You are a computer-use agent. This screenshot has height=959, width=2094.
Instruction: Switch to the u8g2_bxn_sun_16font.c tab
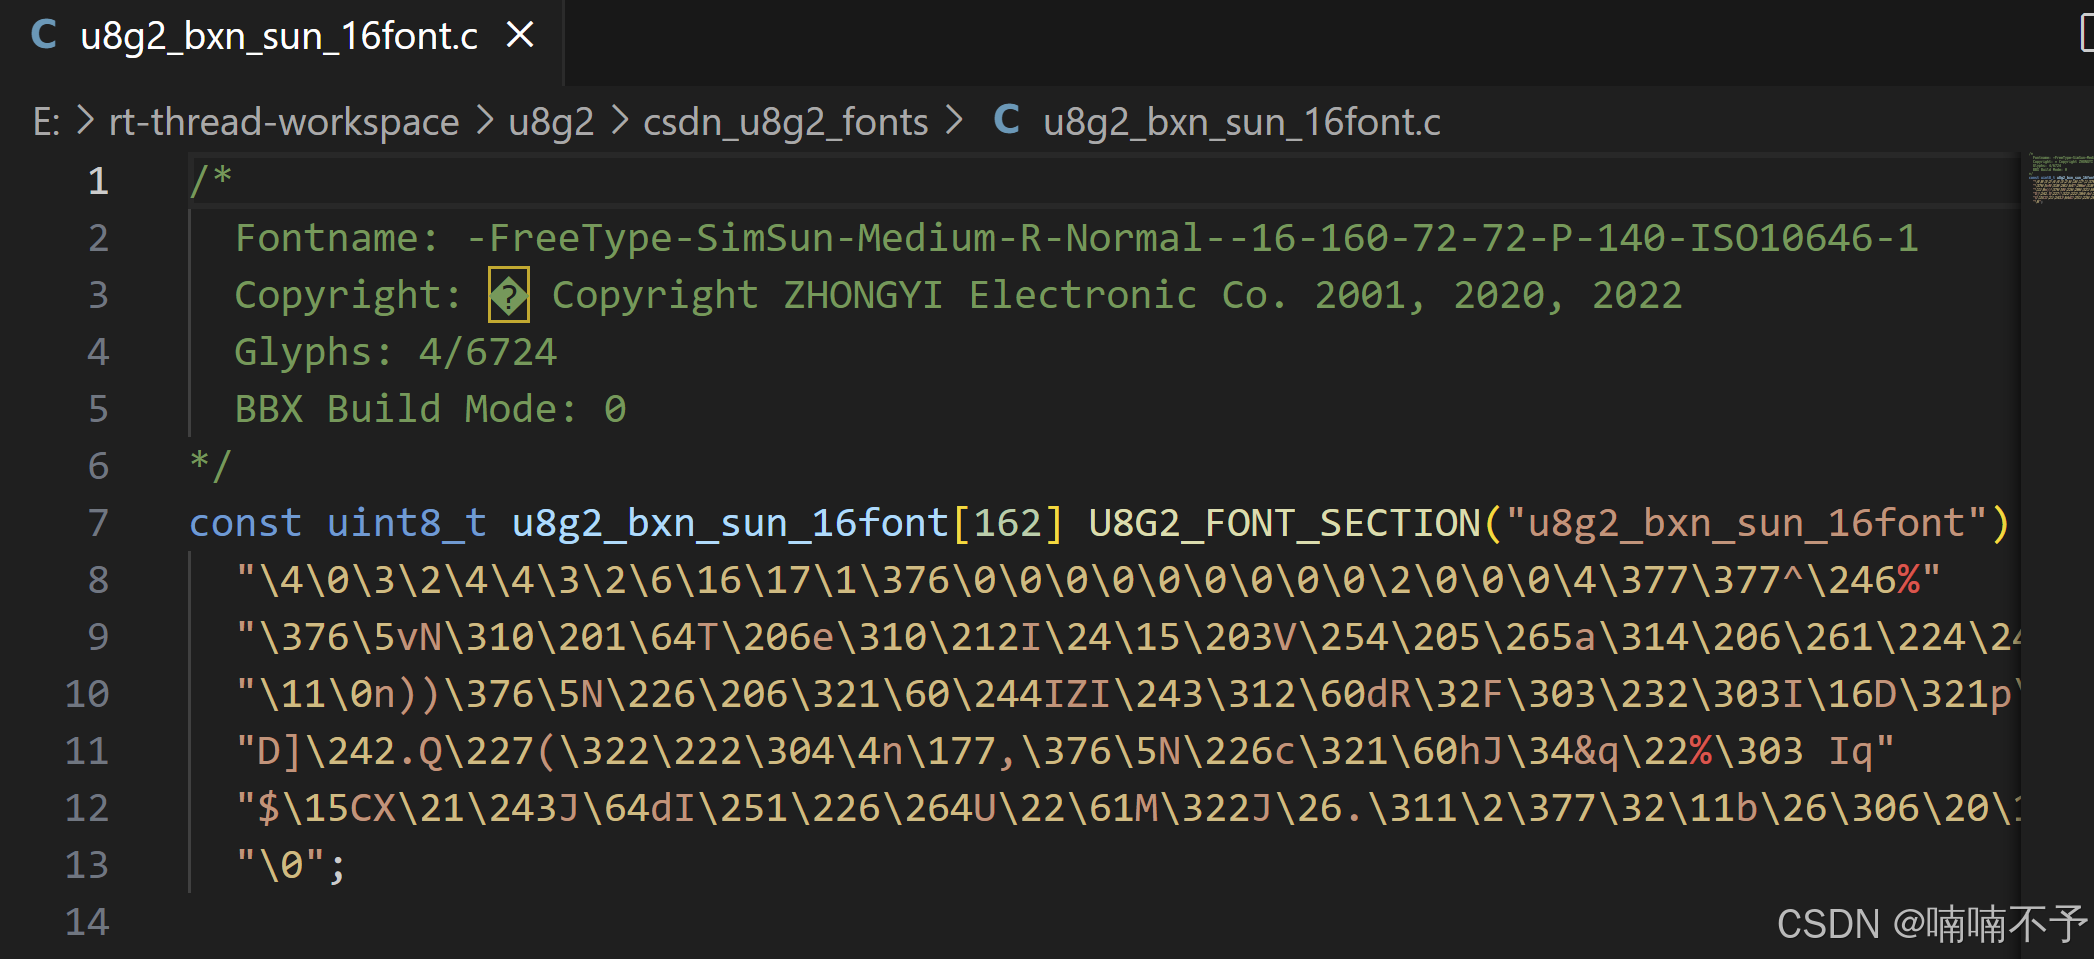pyautogui.click(x=278, y=36)
